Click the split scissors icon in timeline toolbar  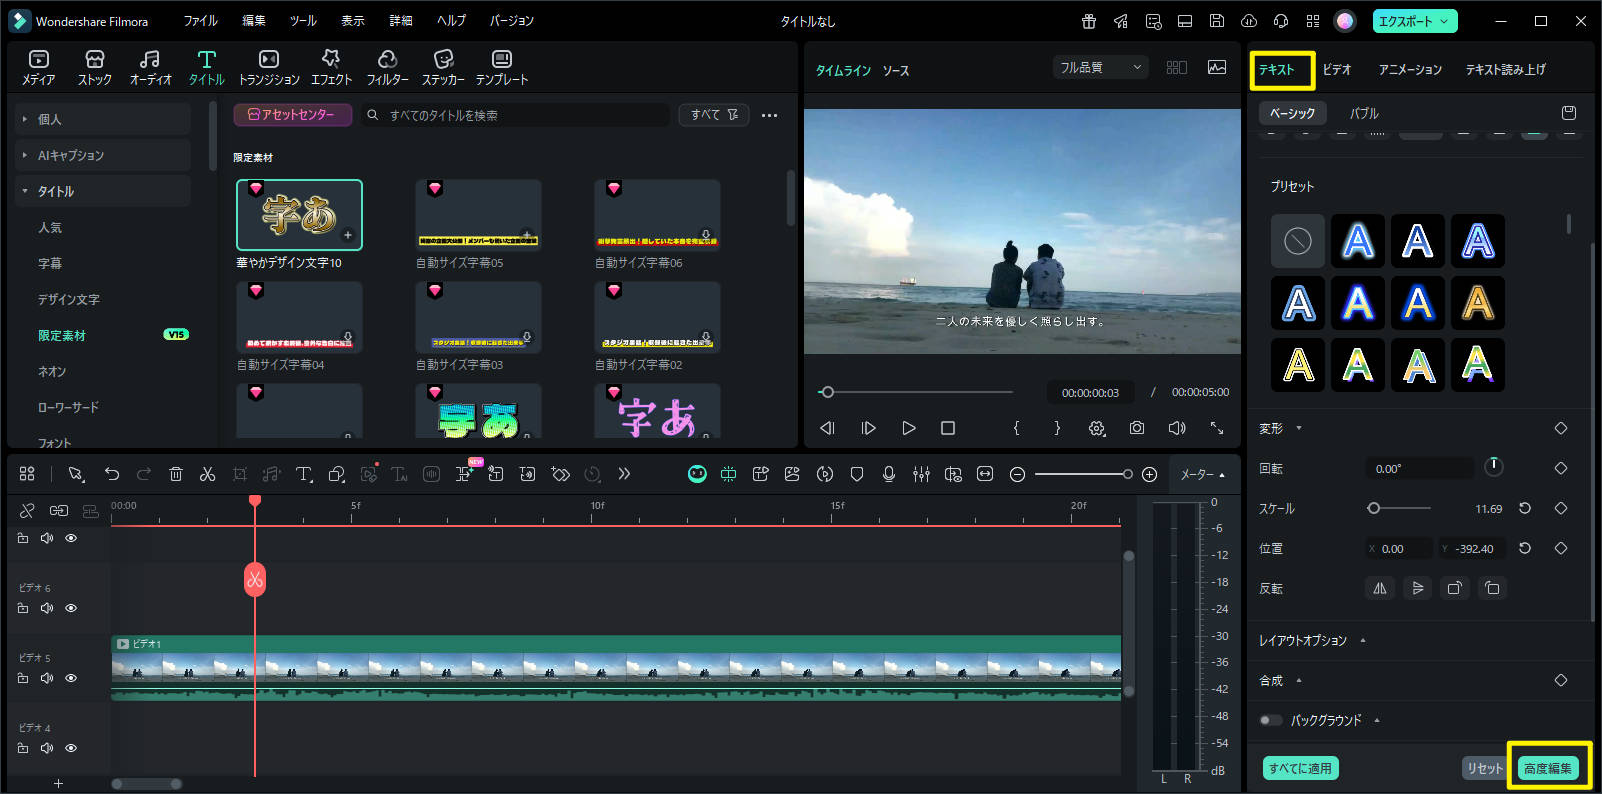207,474
